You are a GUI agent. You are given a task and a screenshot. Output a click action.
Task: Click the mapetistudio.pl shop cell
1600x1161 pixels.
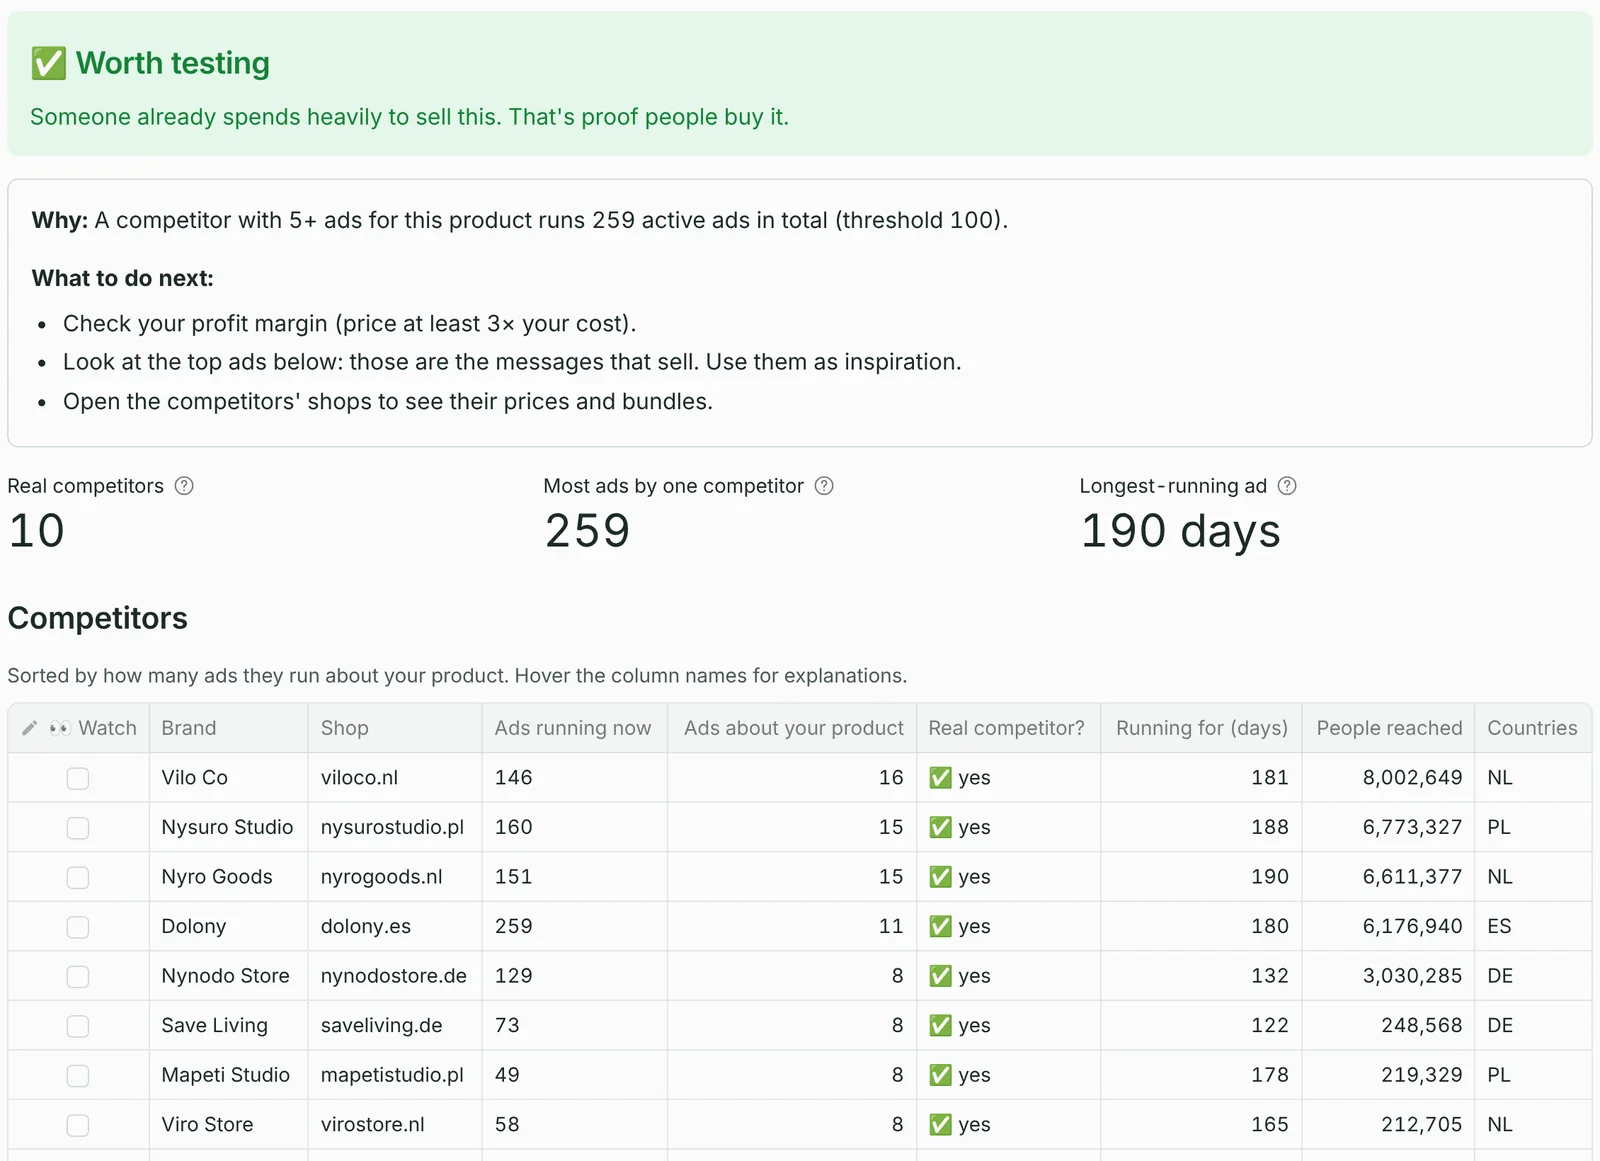pyautogui.click(x=393, y=1074)
